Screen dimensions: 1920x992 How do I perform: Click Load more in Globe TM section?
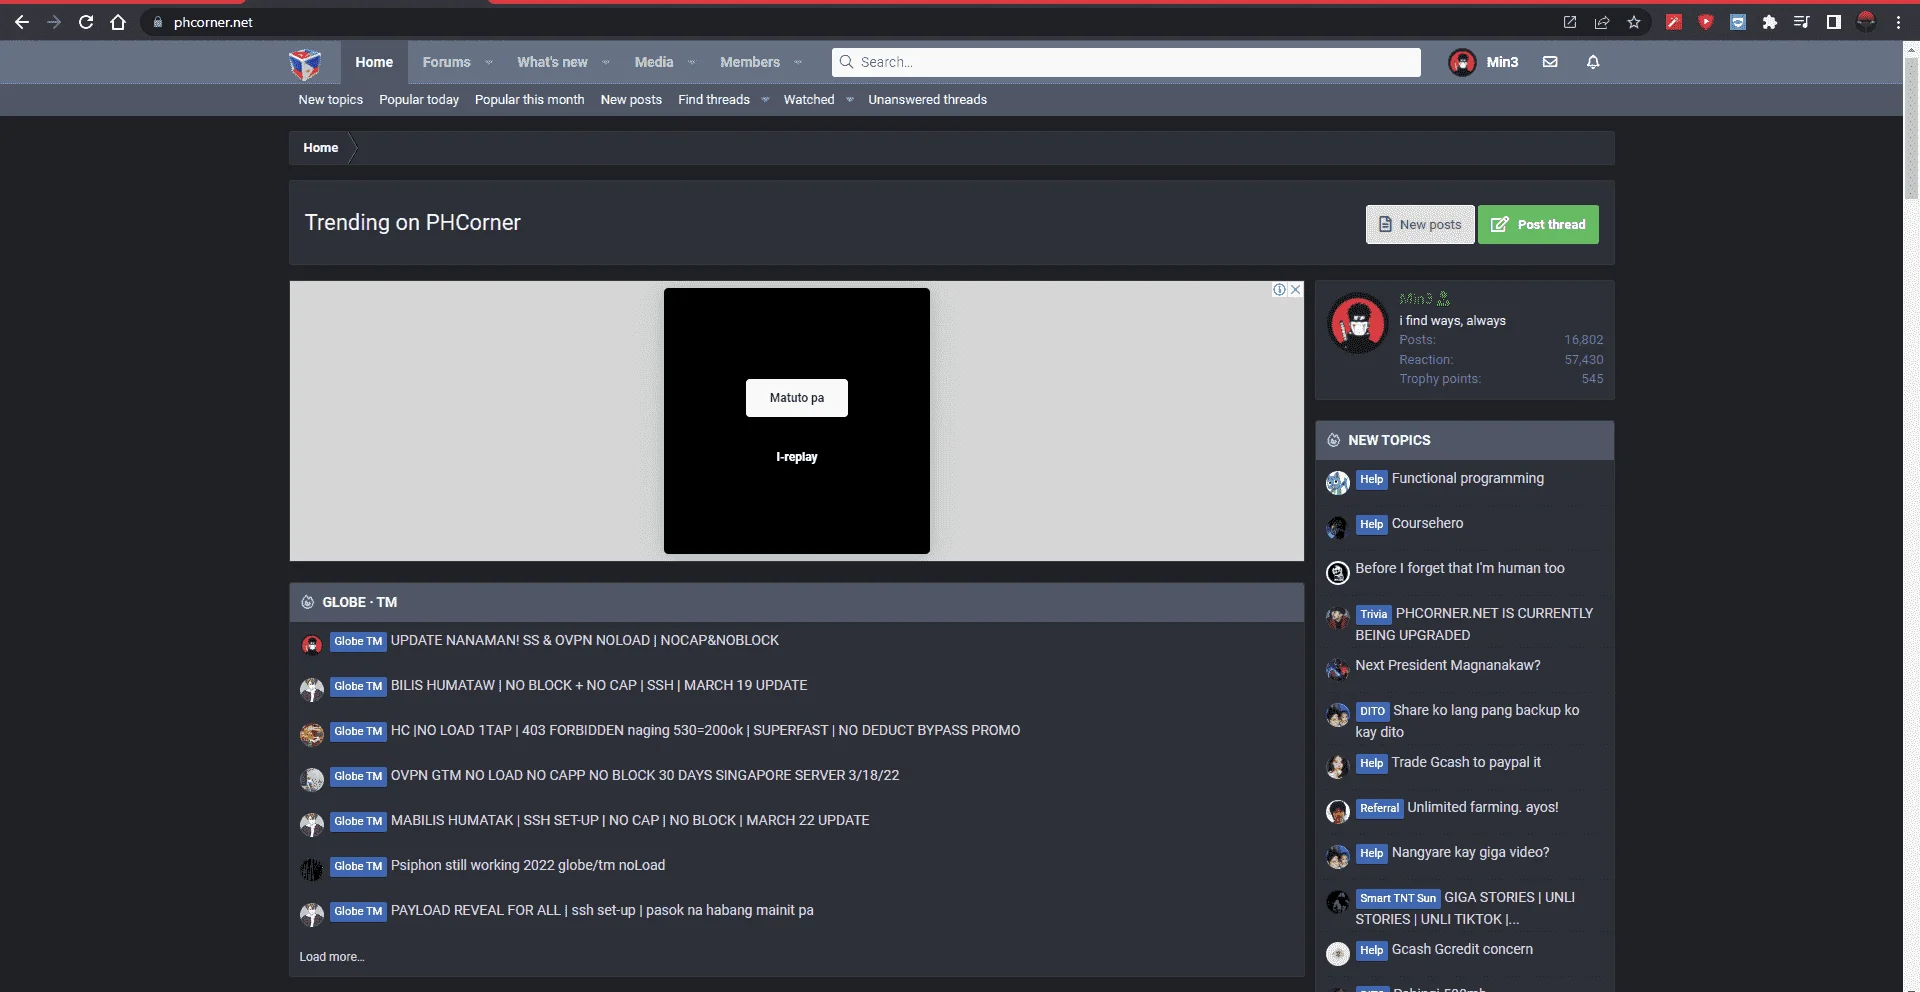click(x=332, y=957)
